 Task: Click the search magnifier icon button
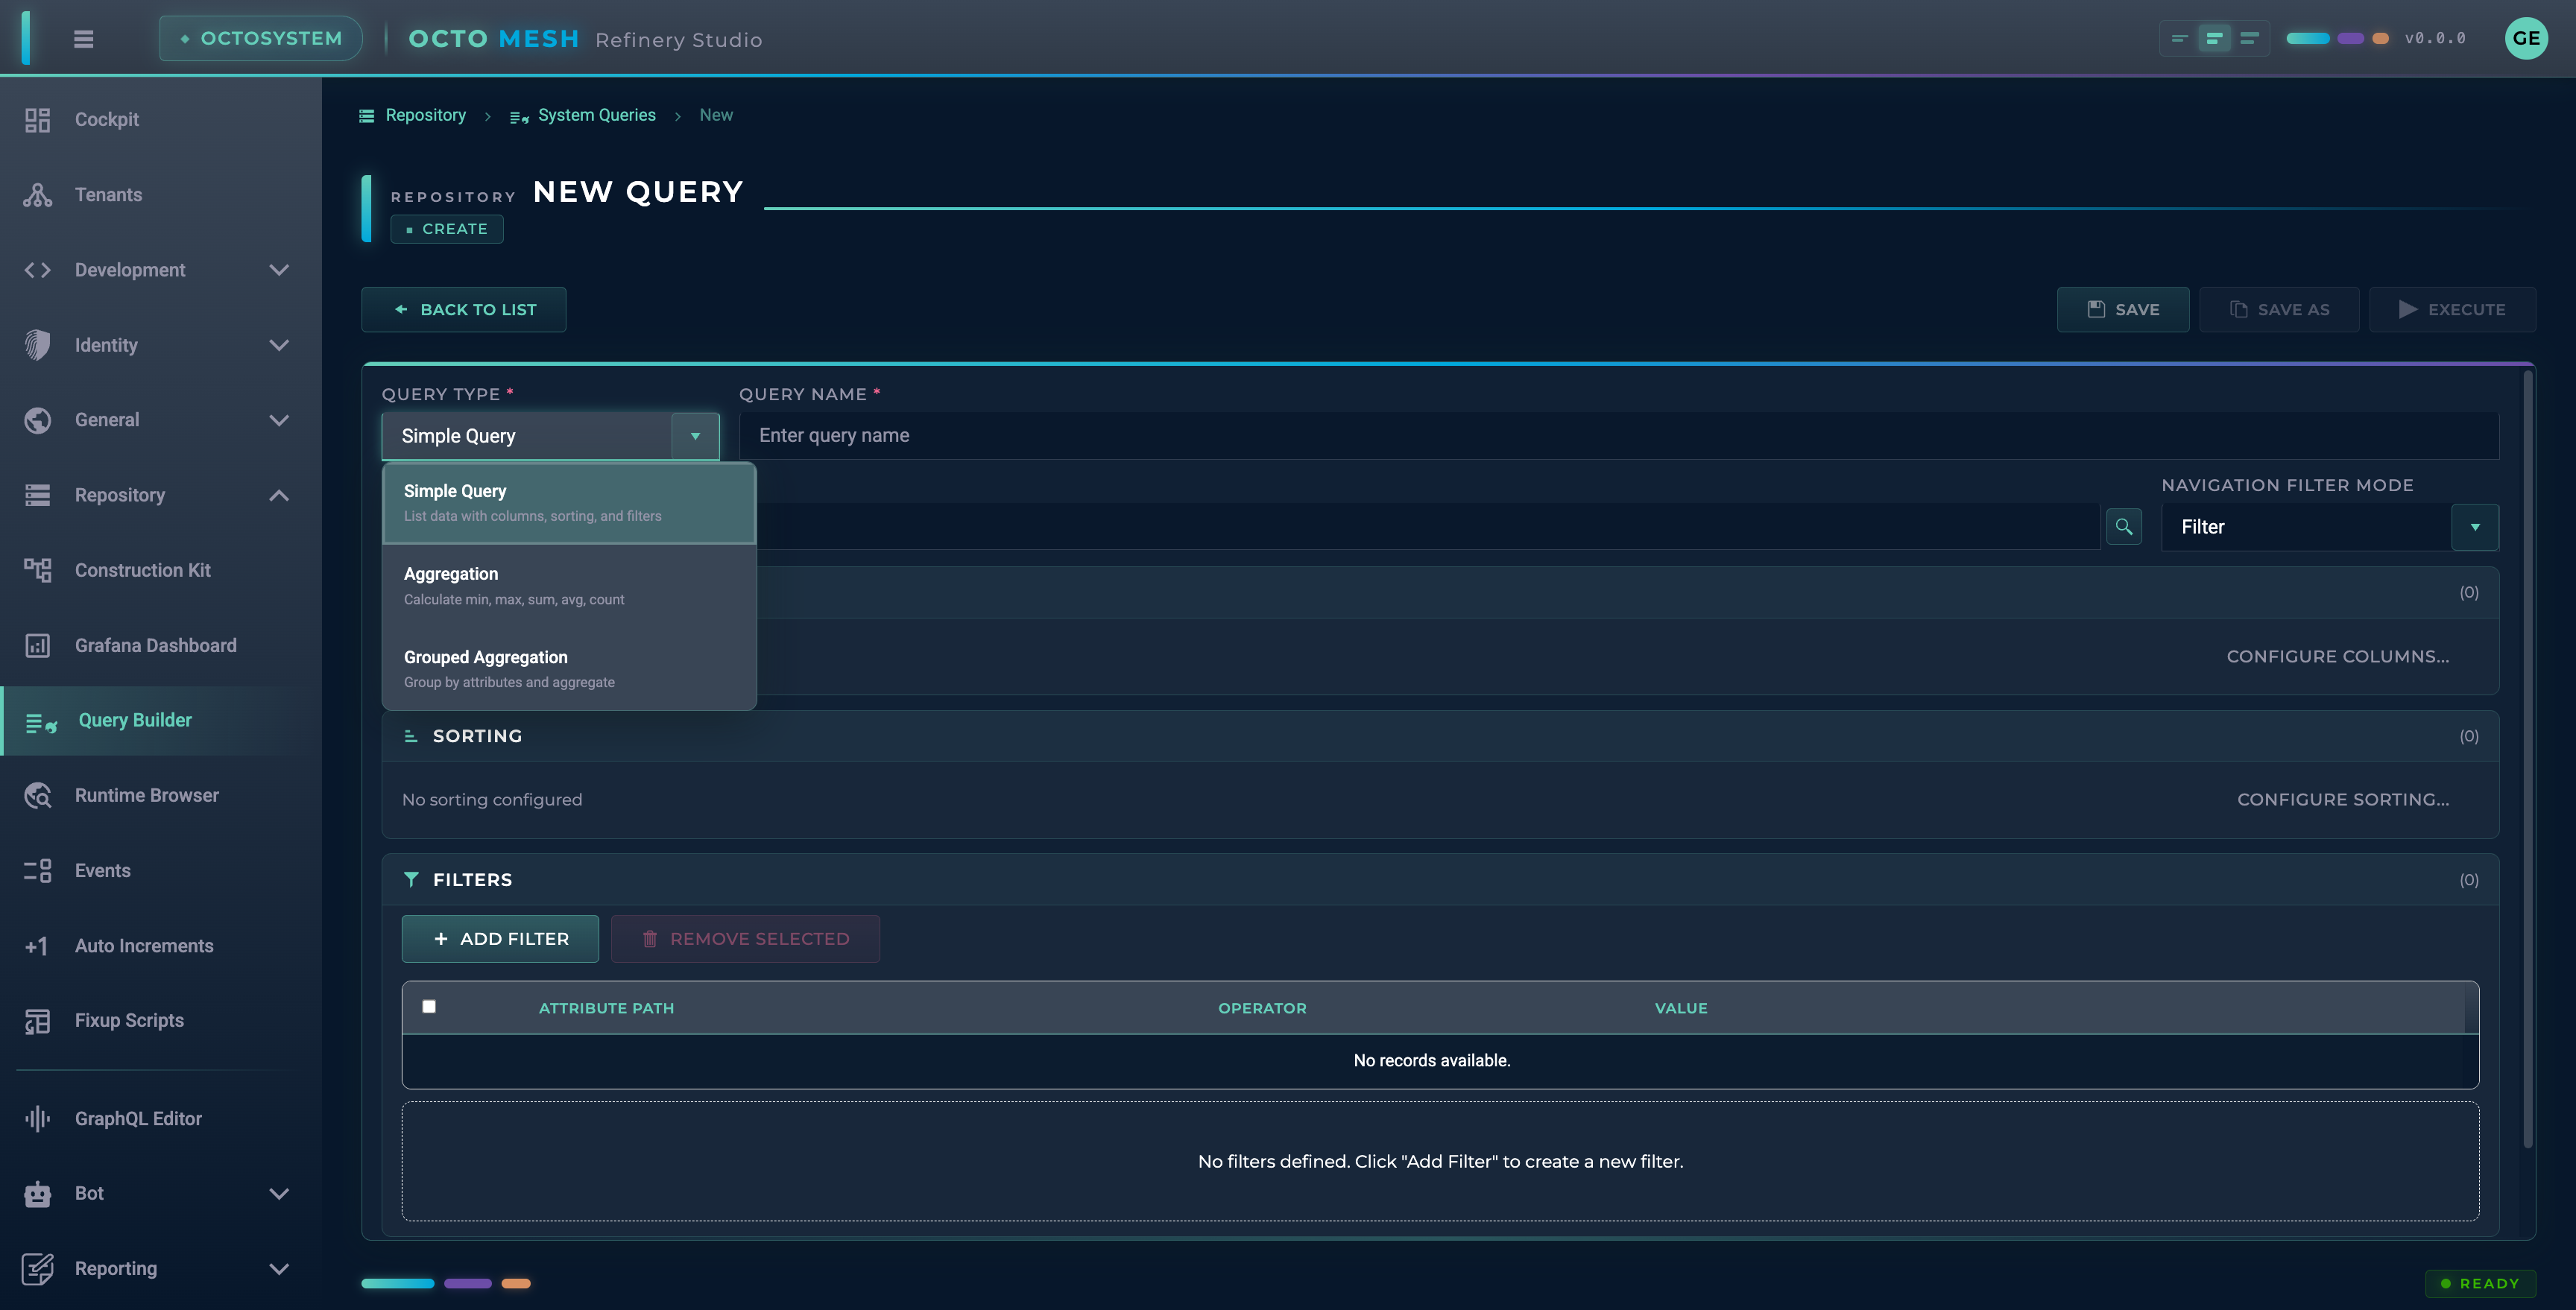tap(2123, 527)
